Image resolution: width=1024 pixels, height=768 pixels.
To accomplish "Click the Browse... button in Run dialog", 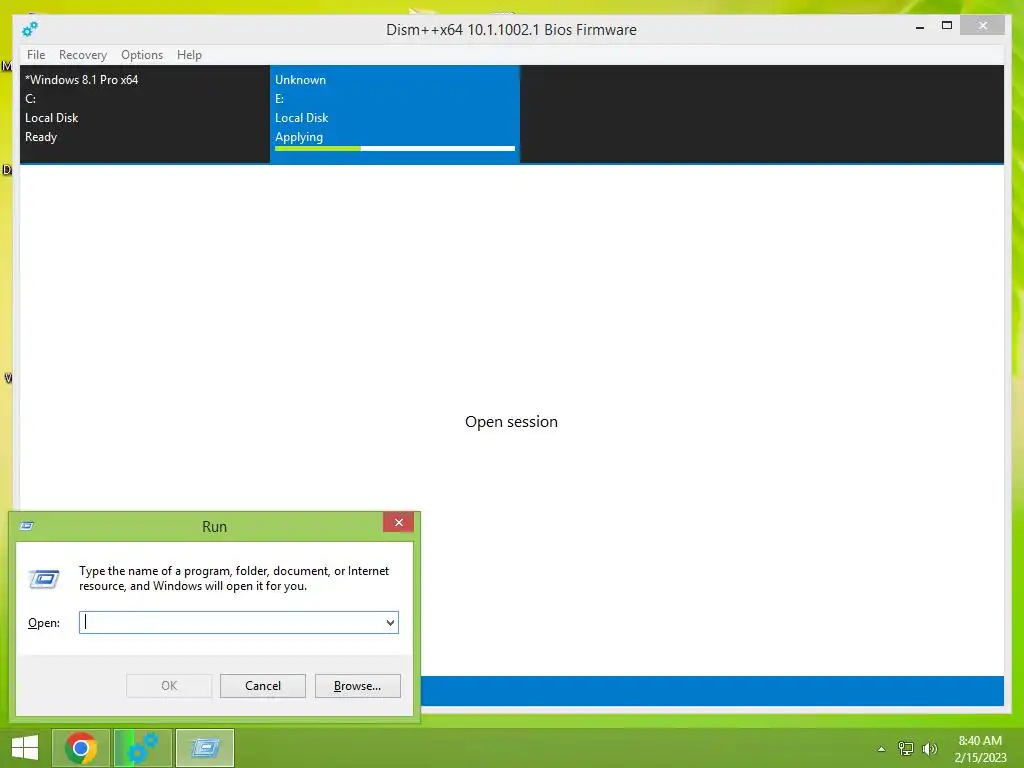I will pyautogui.click(x=357, y=686).
